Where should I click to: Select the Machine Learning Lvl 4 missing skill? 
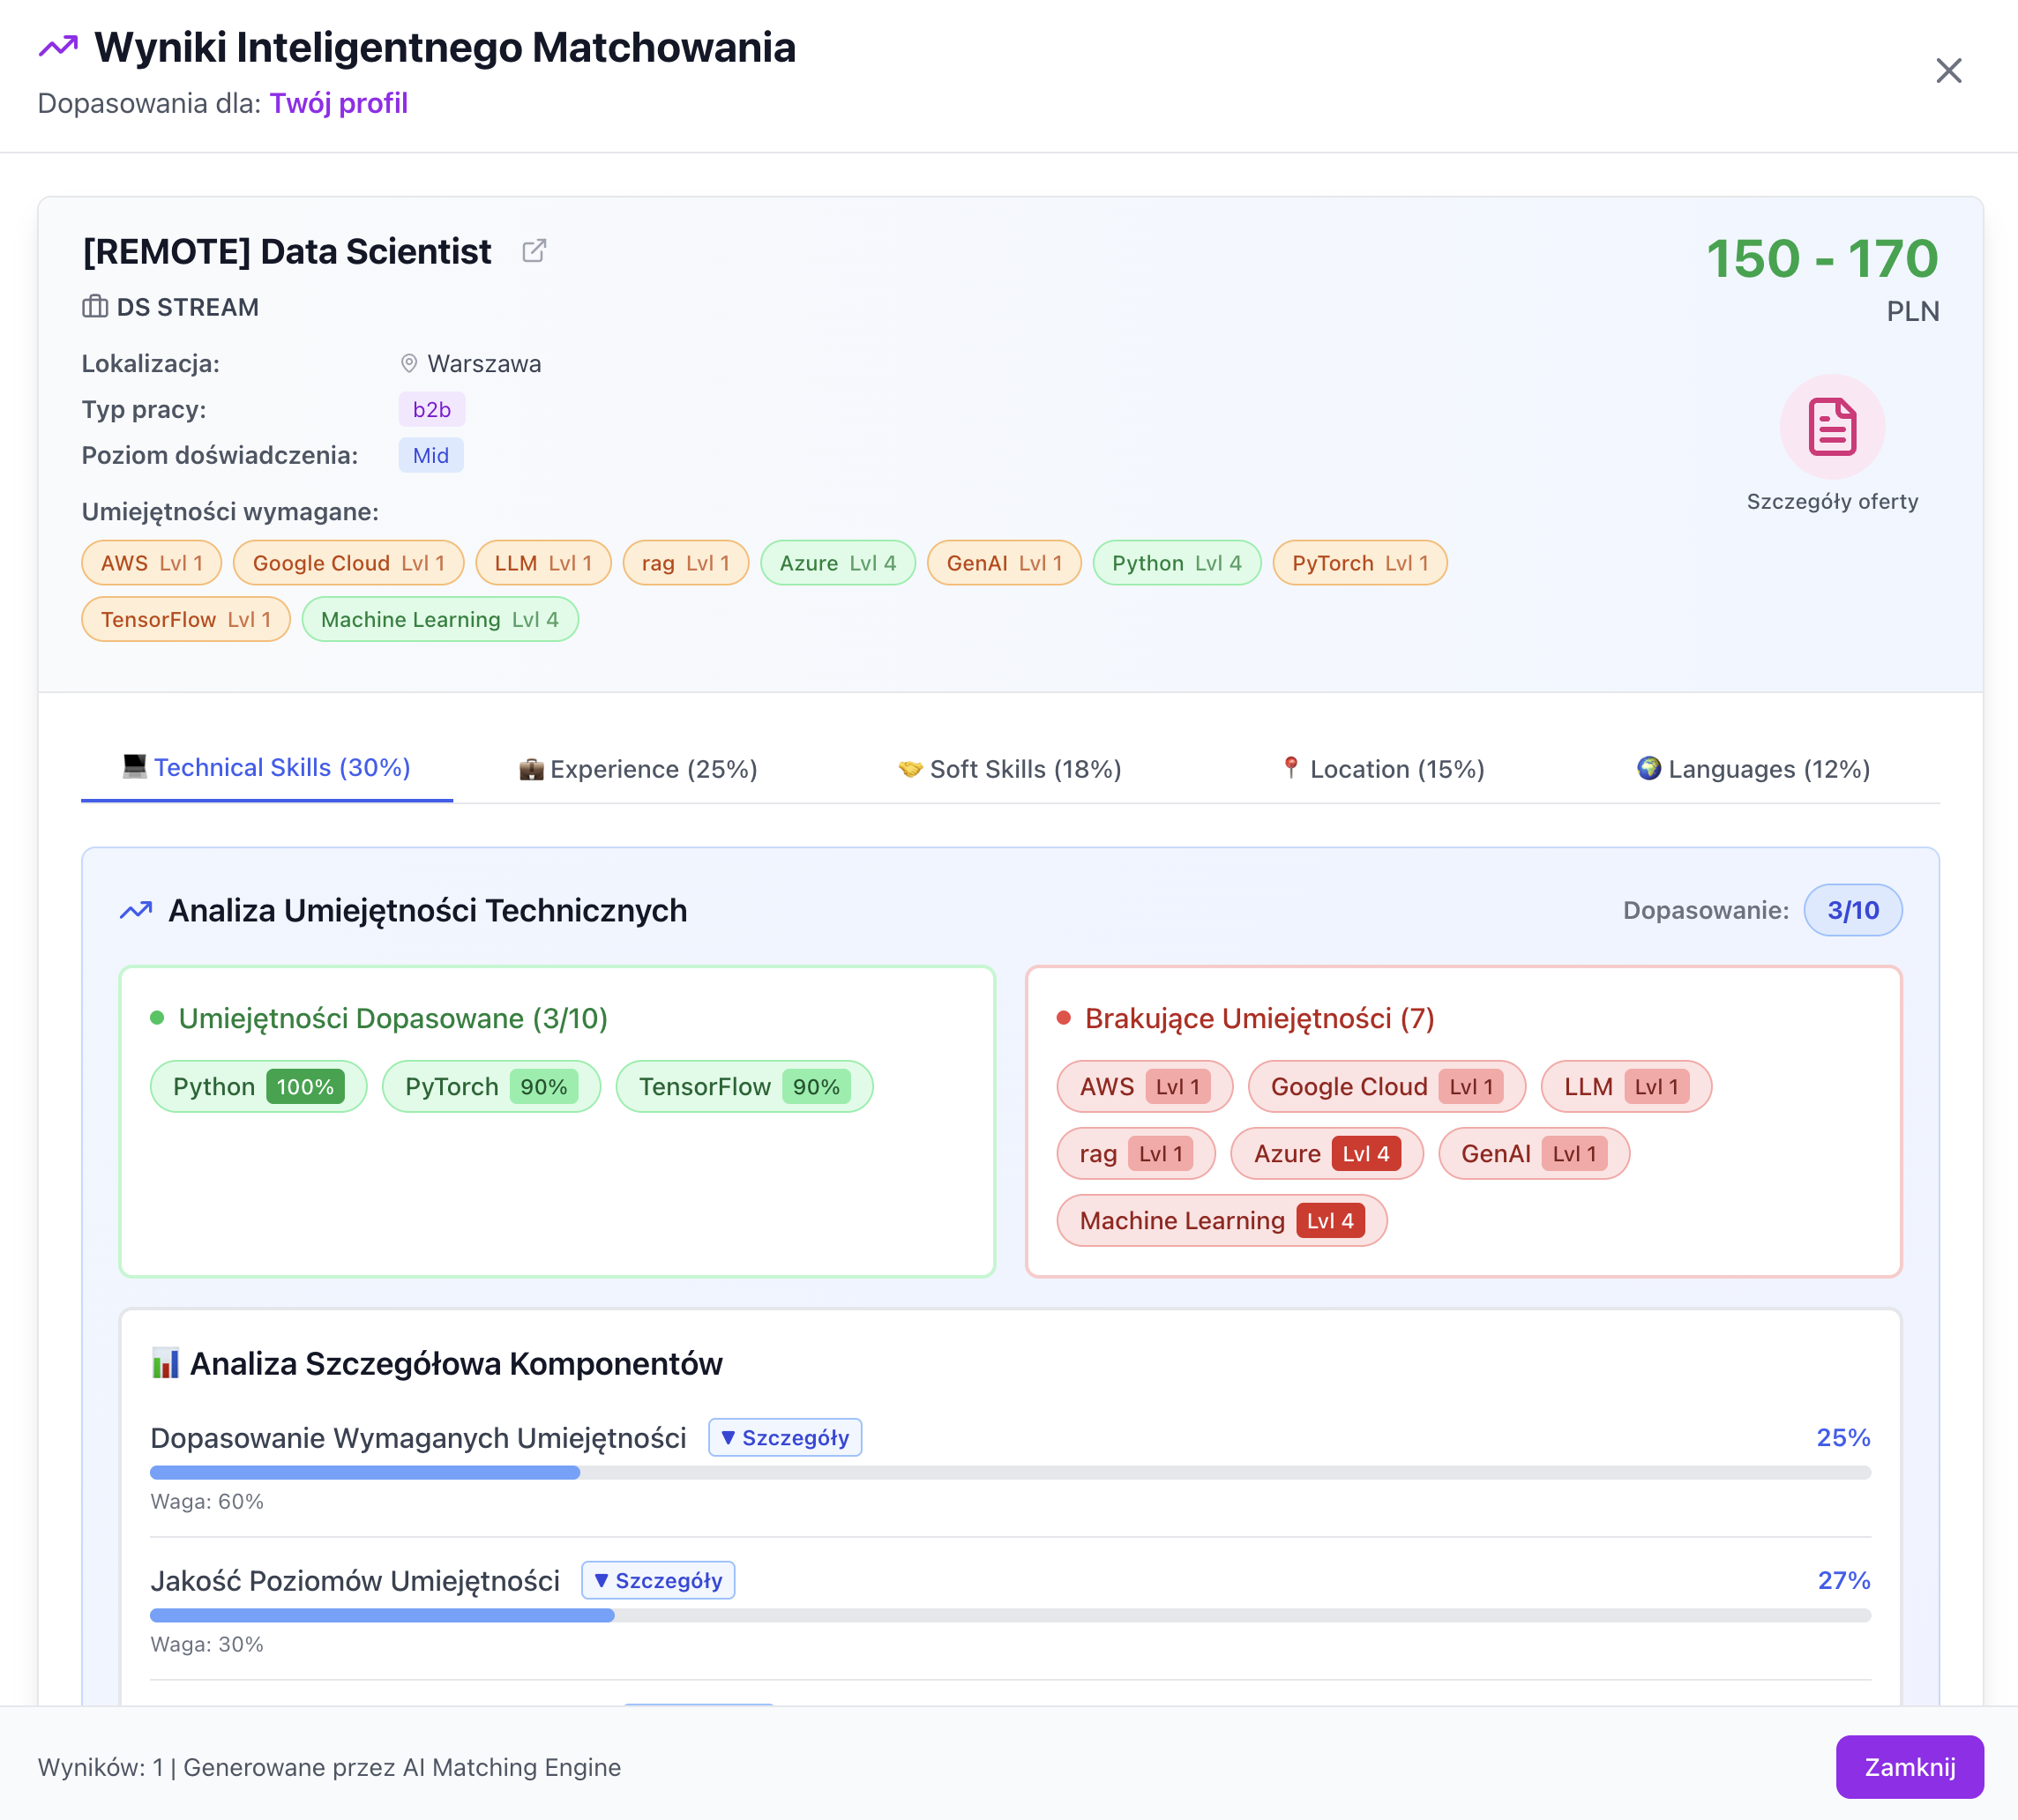1221,1220
